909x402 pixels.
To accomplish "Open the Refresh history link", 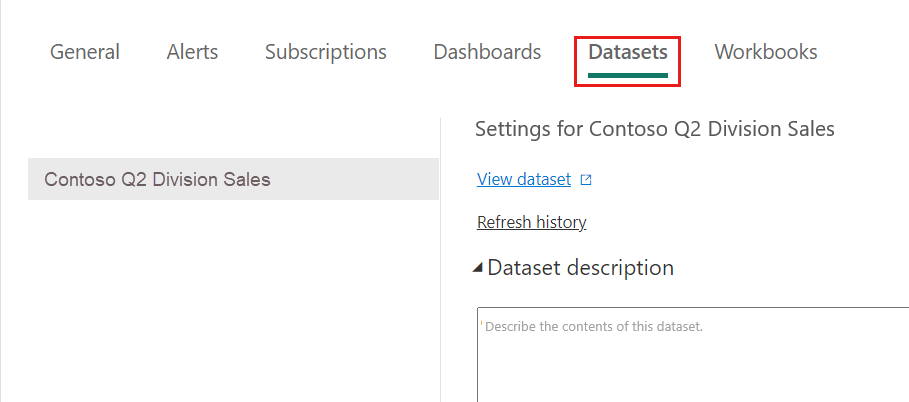I will [x=531, y=222].
